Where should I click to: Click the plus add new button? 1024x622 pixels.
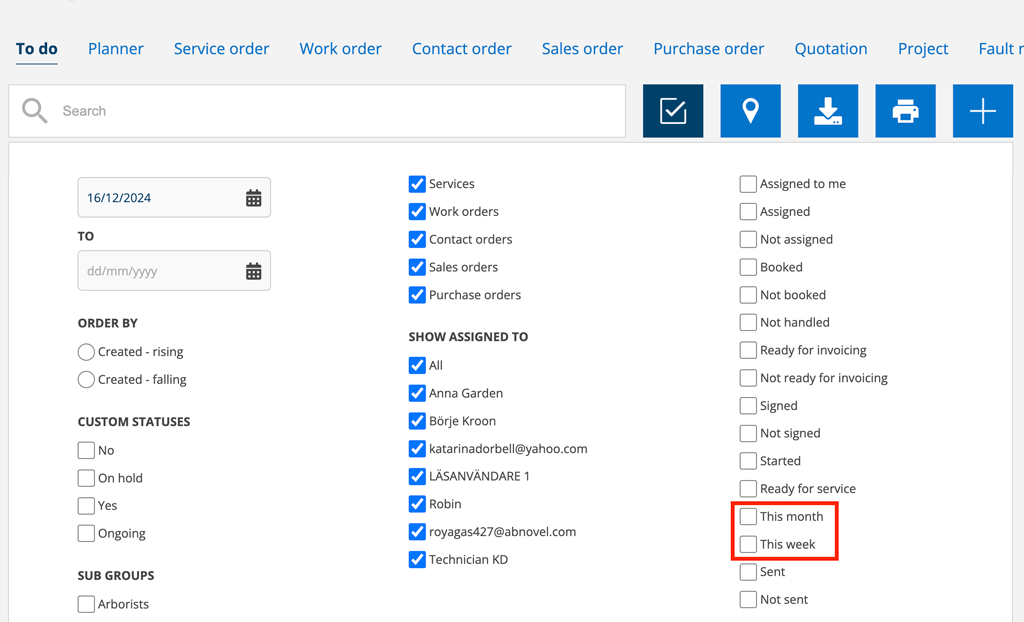[x=983, y=111]
